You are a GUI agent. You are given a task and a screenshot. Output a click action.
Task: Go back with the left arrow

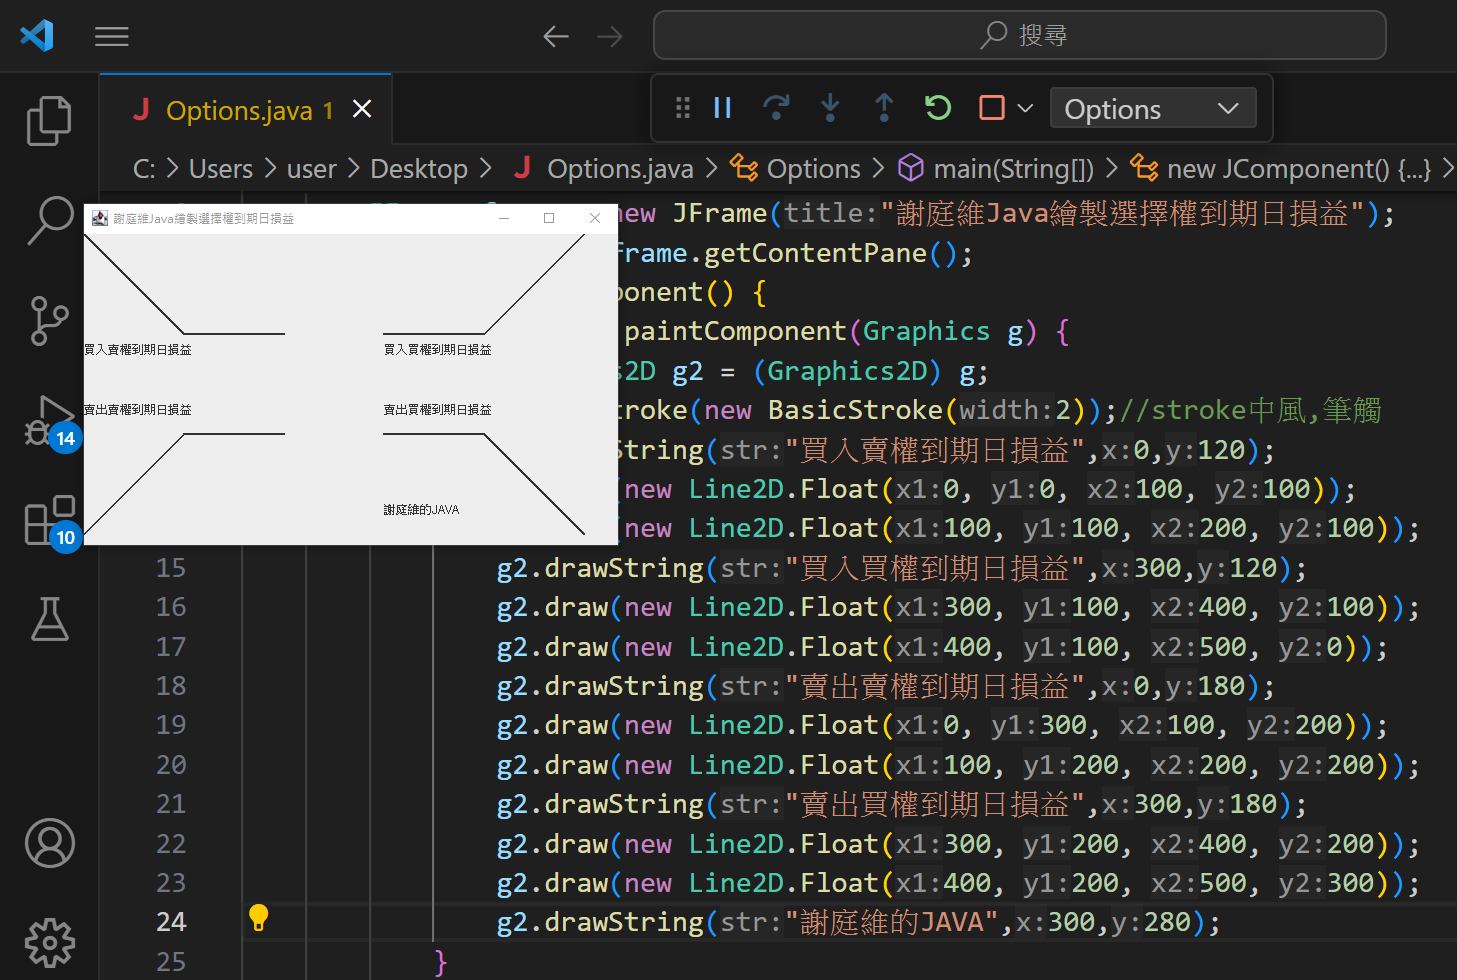[556, 37]
